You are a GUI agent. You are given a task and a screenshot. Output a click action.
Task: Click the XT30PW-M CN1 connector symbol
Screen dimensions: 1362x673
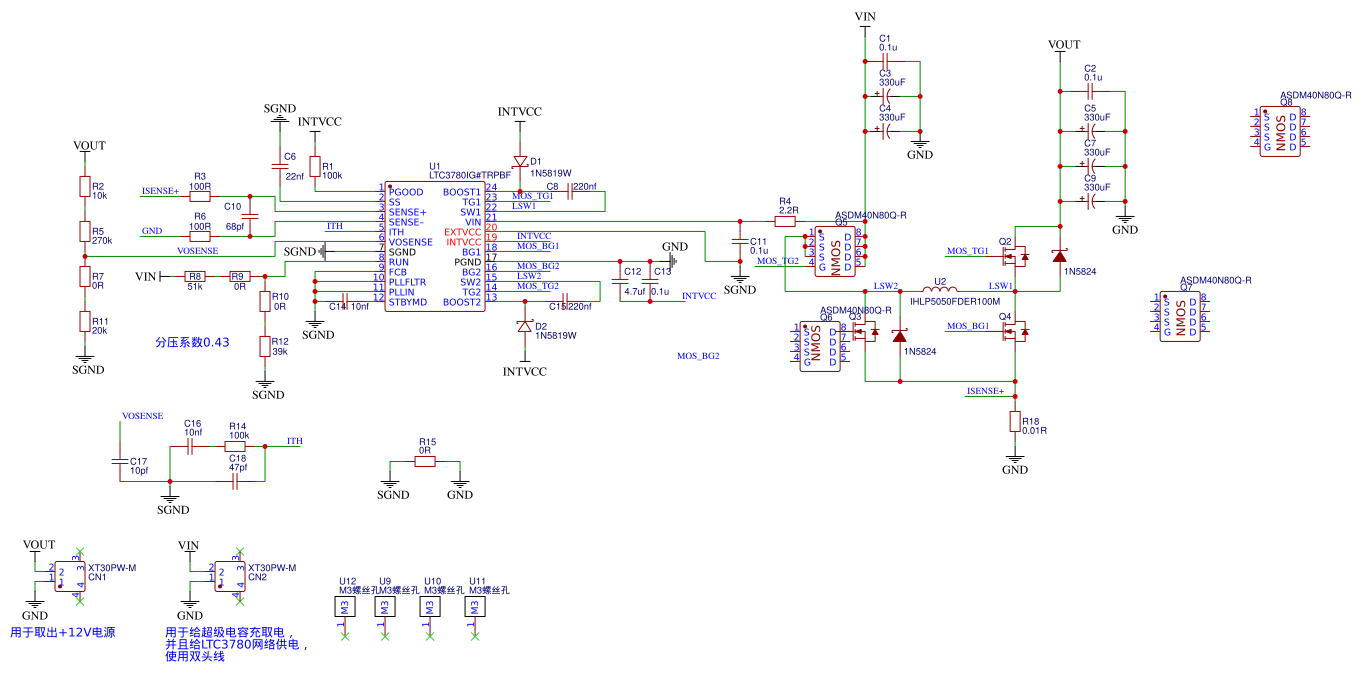(x=67, y=575)
